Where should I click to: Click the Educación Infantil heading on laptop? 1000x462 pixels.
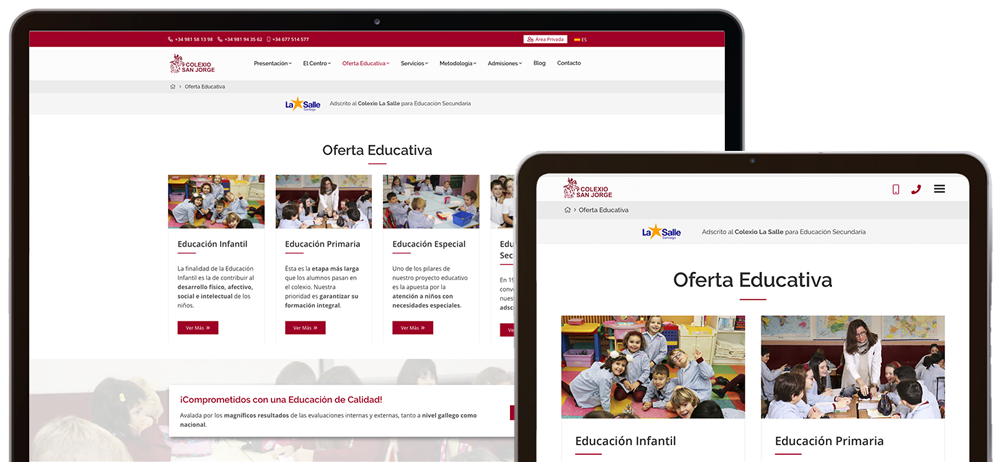(212, 244)
